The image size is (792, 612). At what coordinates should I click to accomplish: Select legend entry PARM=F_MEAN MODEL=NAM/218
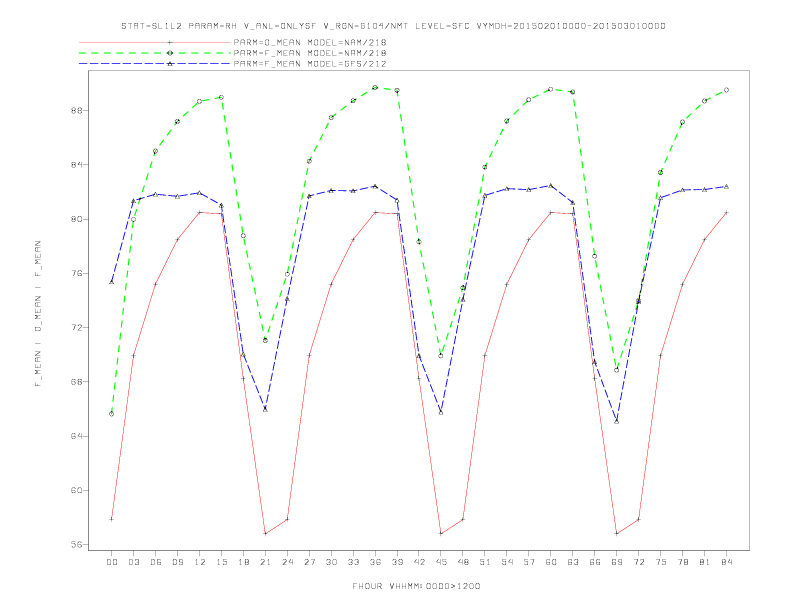[x=310, y=53]
